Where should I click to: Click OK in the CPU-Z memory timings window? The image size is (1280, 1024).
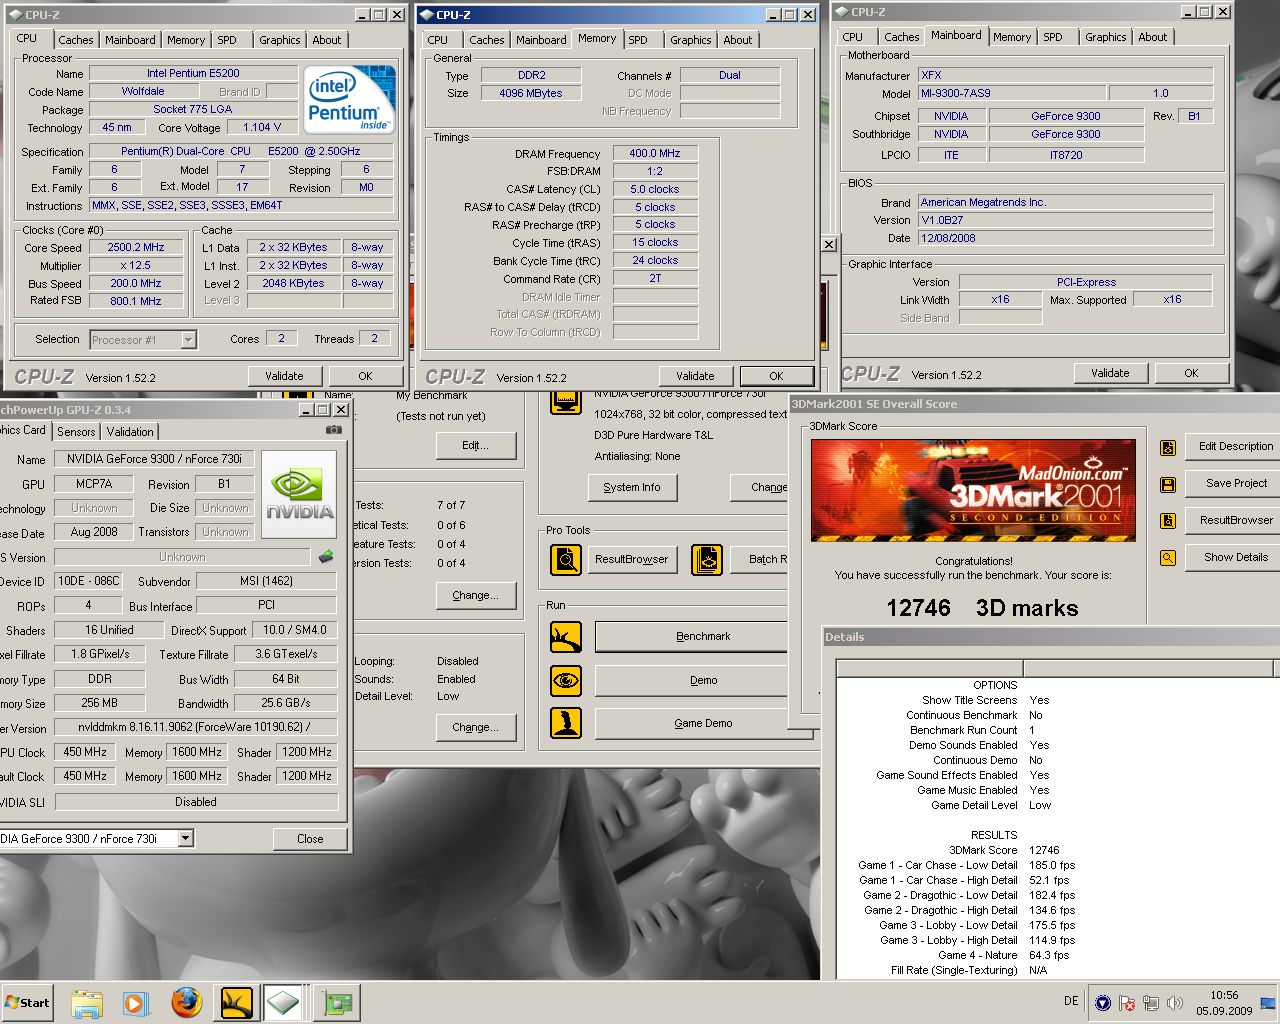tap(776, 376)
